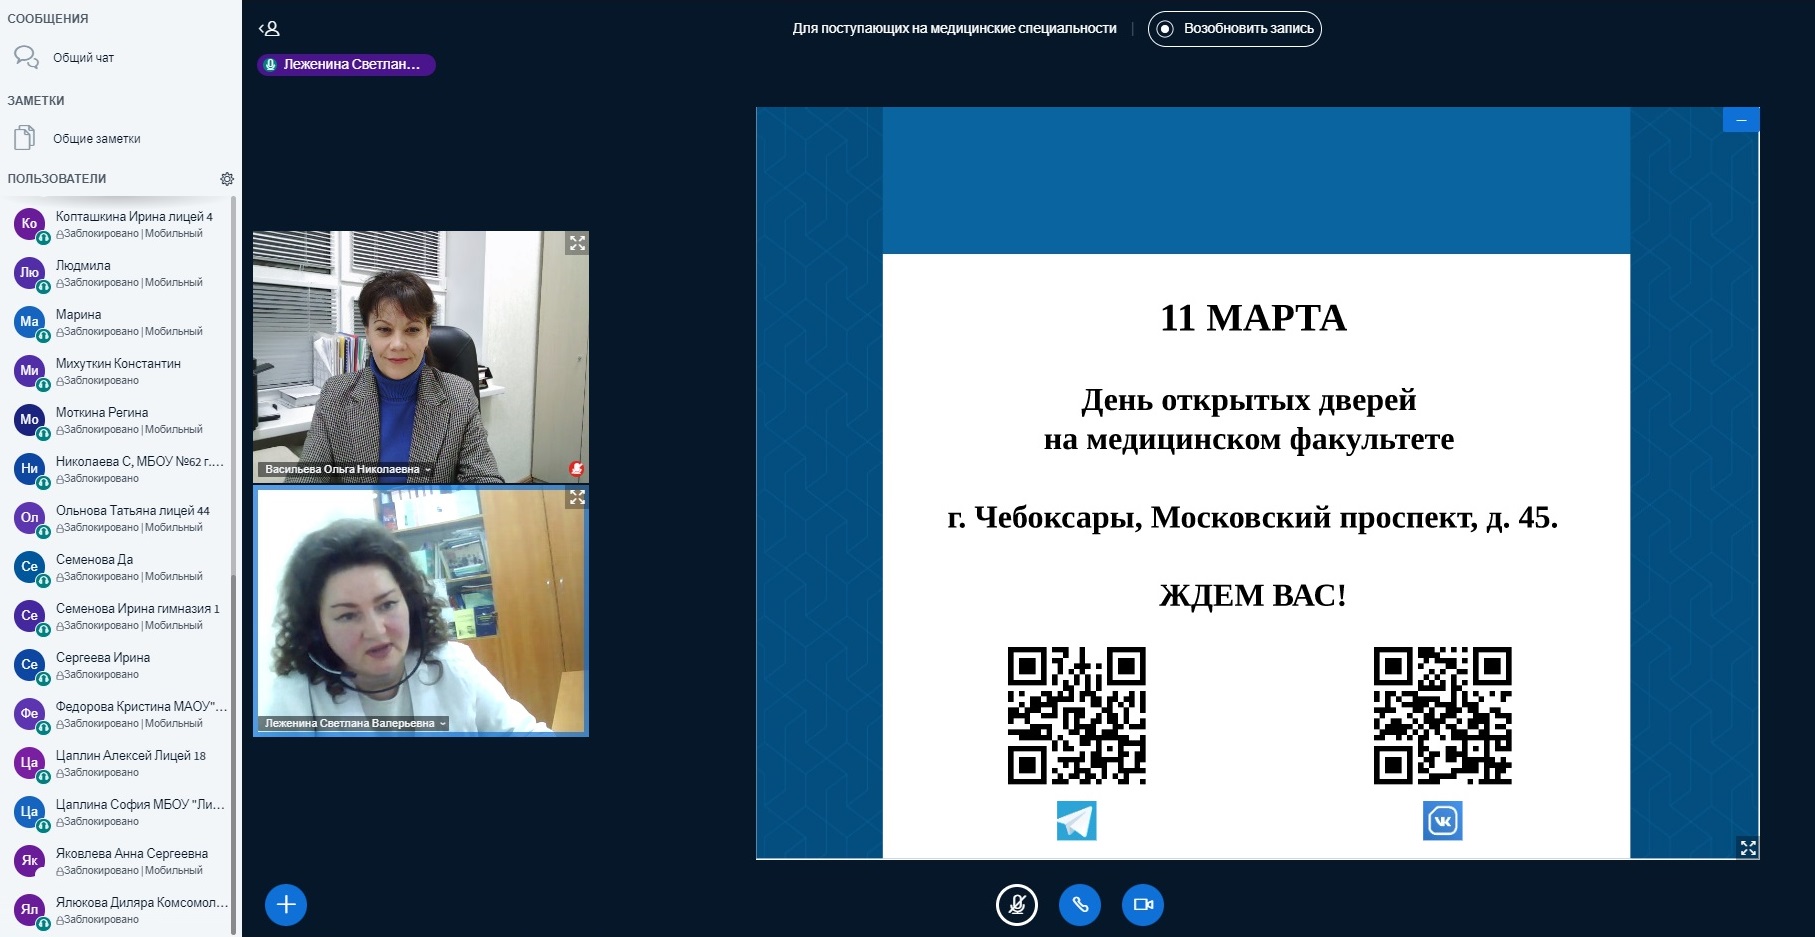The image size is (1815, 937).
Task: Make the presentation fullscreen
Action: click(1748, 848)
